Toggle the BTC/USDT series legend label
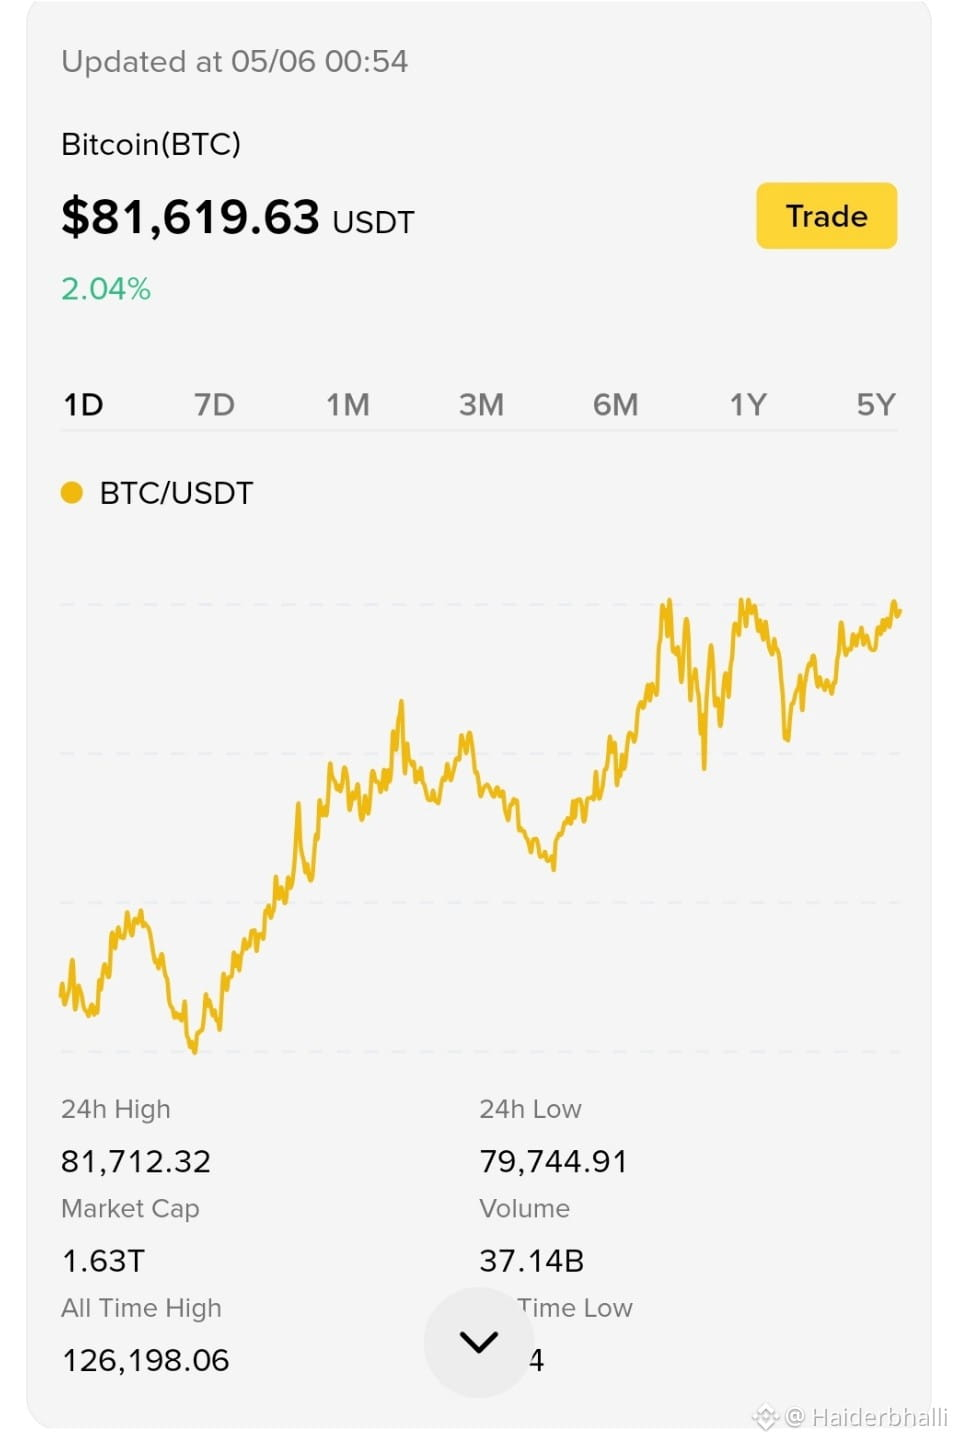Image resolution: width=955 pixels, height=1442 pixels. 176,493
